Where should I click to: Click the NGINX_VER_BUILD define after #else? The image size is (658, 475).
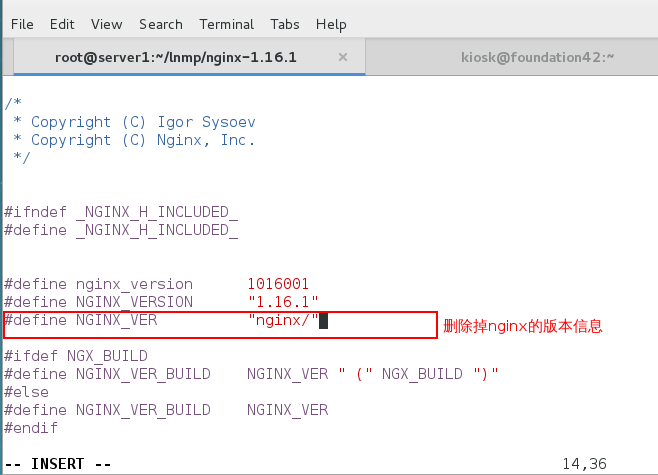[x=166, y=410]
